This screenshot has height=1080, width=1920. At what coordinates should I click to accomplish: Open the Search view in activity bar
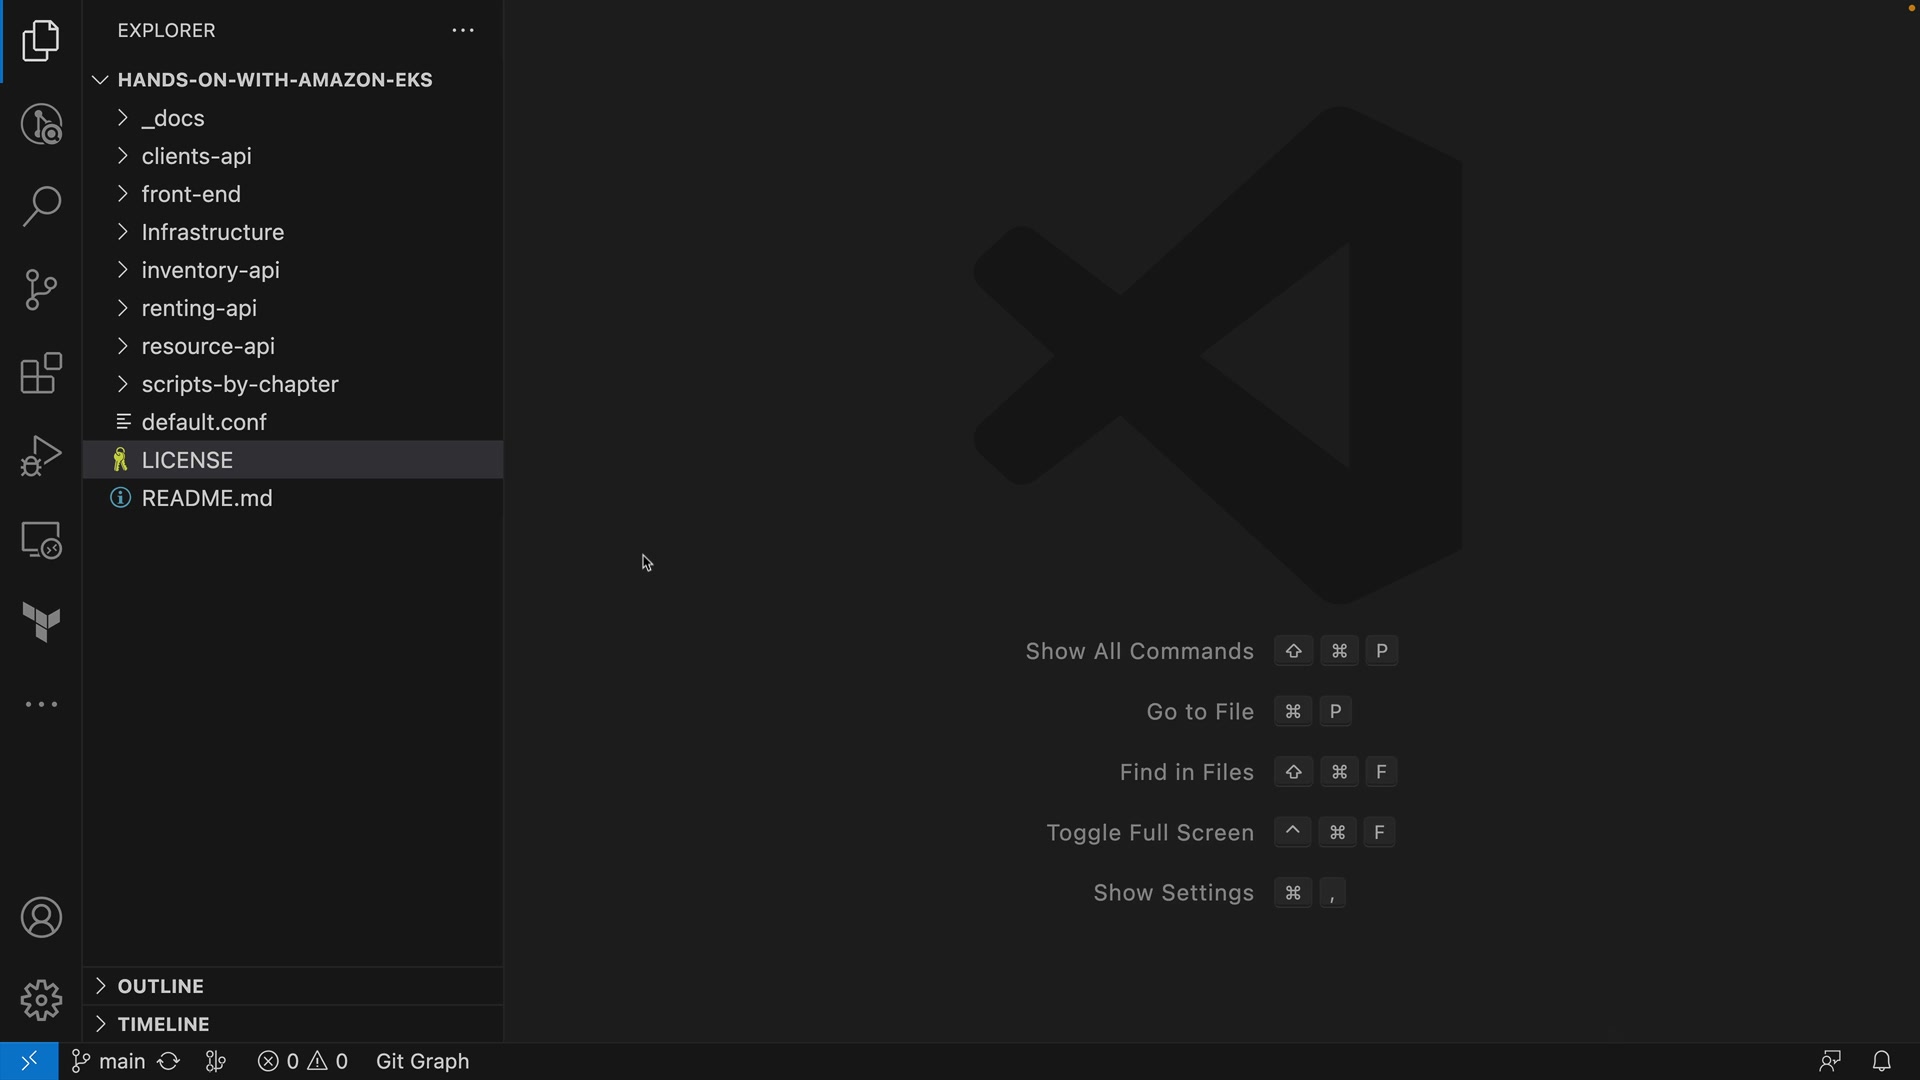[41, 207]
